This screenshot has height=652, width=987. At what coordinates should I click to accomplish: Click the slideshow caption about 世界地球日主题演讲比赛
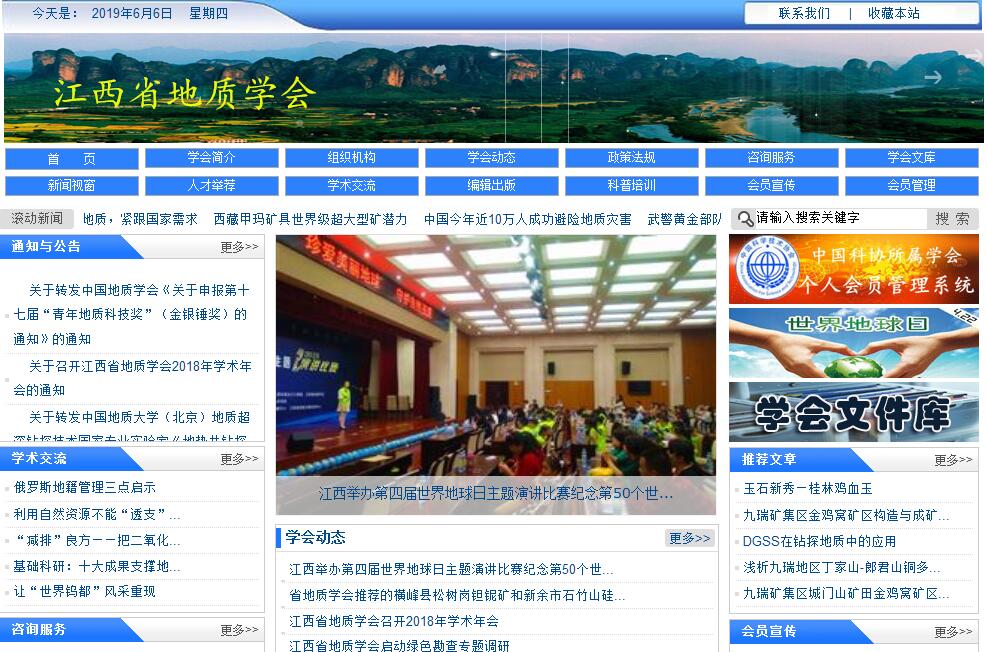point(495,493)
